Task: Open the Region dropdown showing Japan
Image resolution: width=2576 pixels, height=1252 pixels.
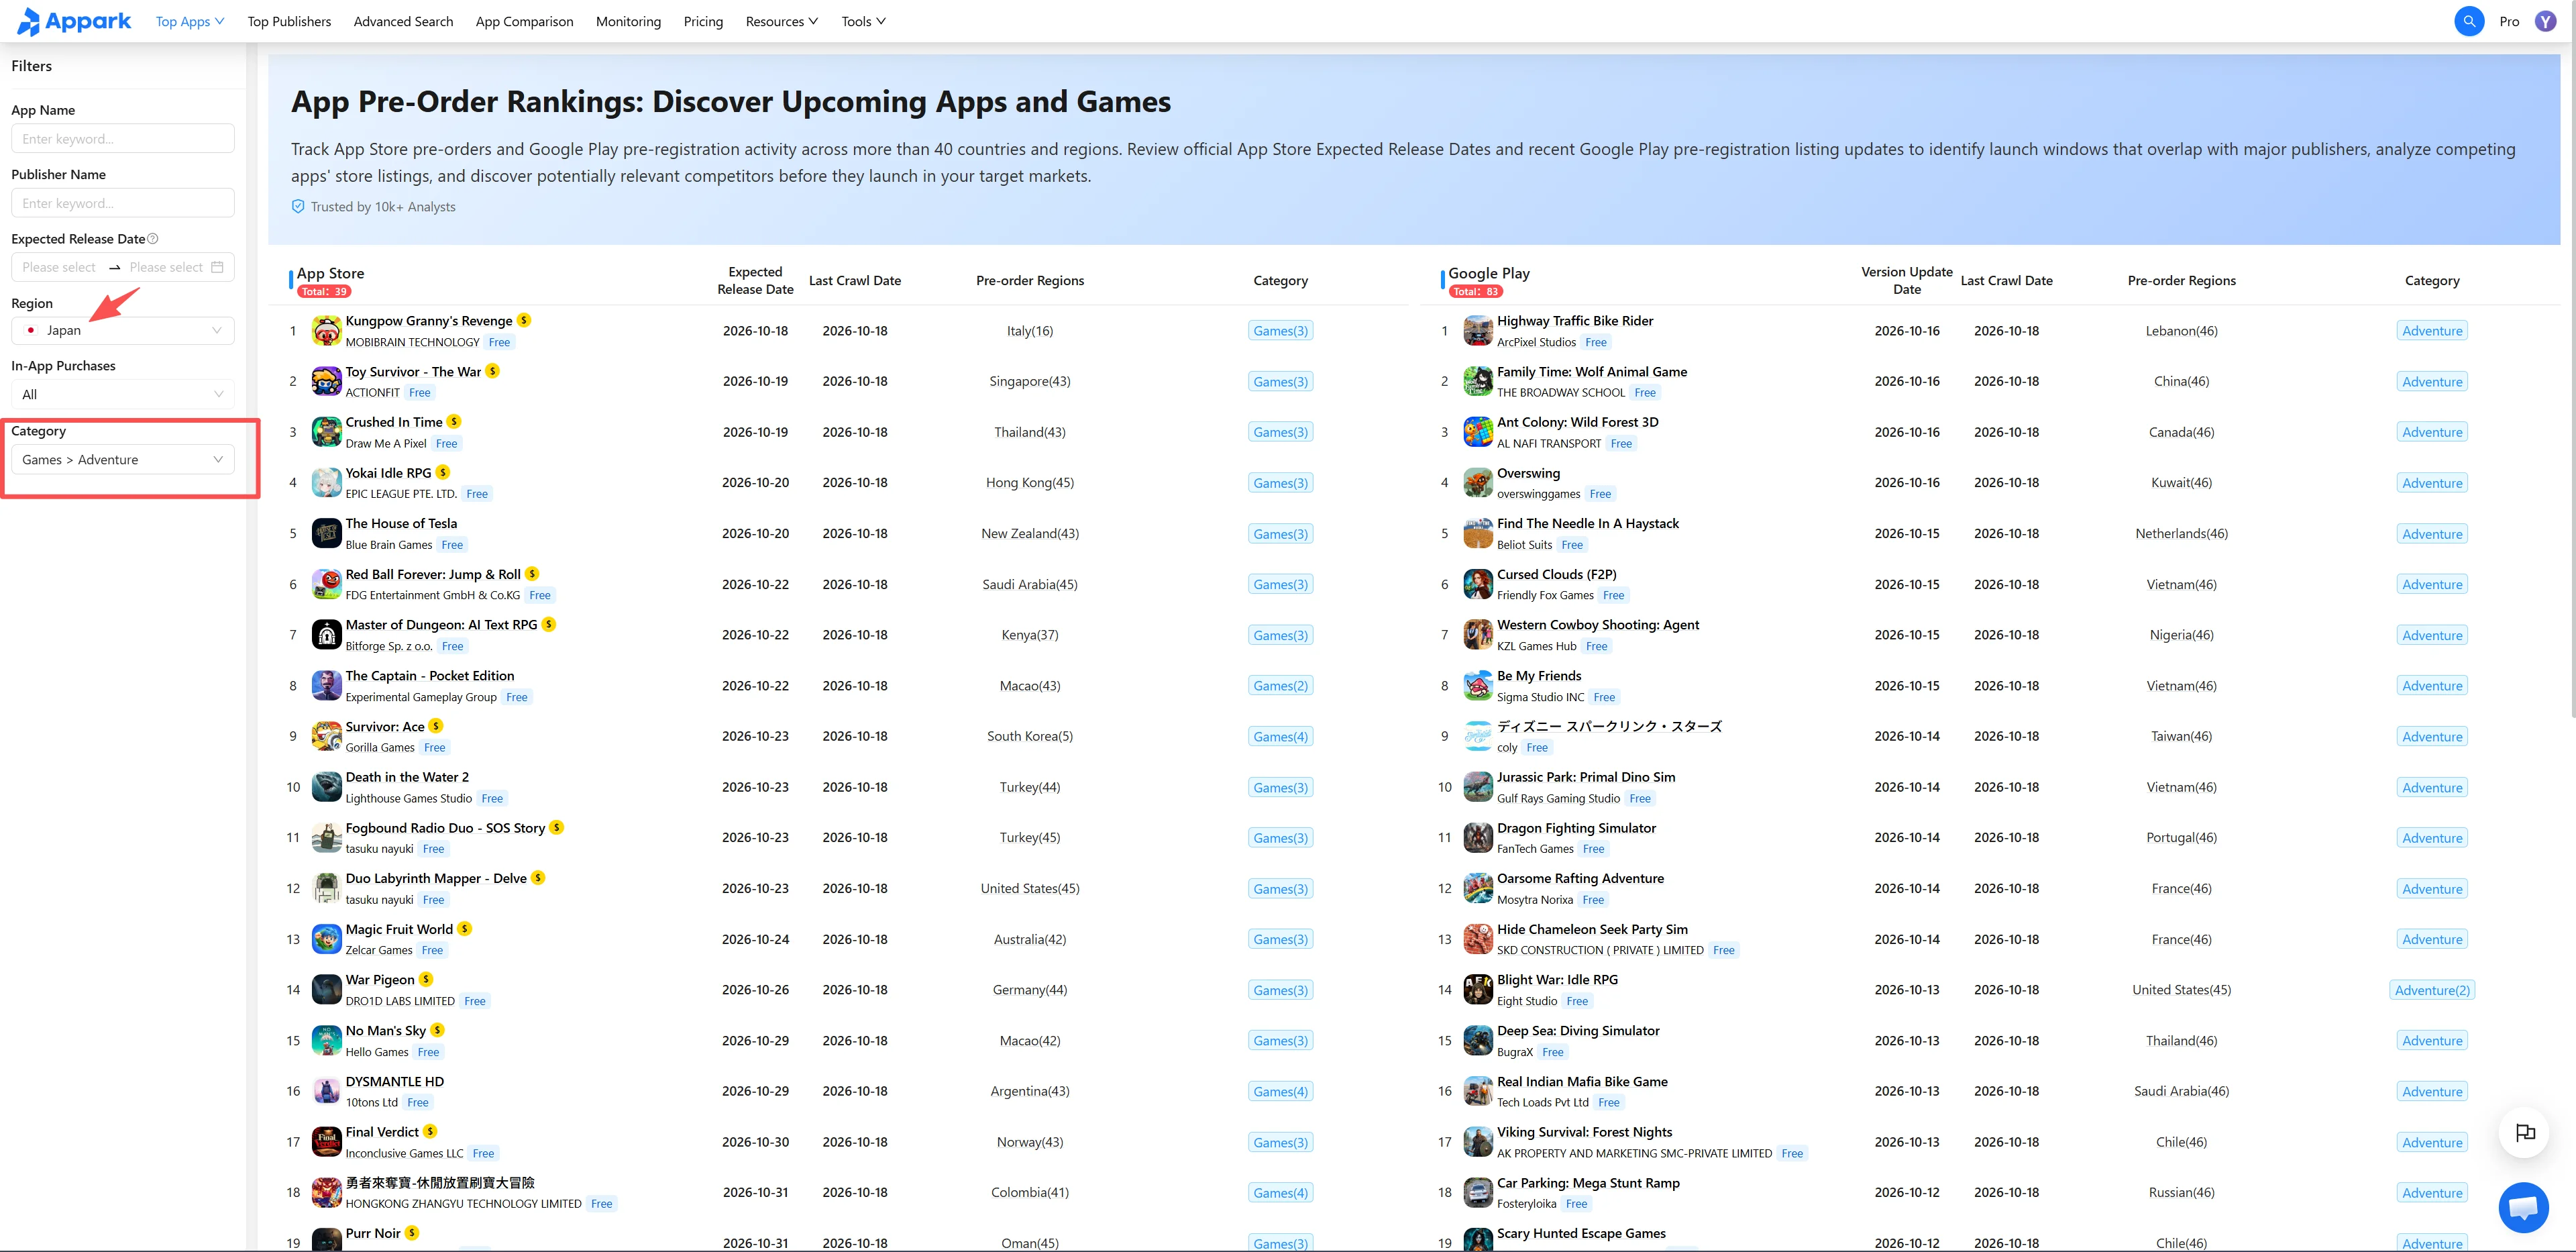Action: click(x=123, y=330)
